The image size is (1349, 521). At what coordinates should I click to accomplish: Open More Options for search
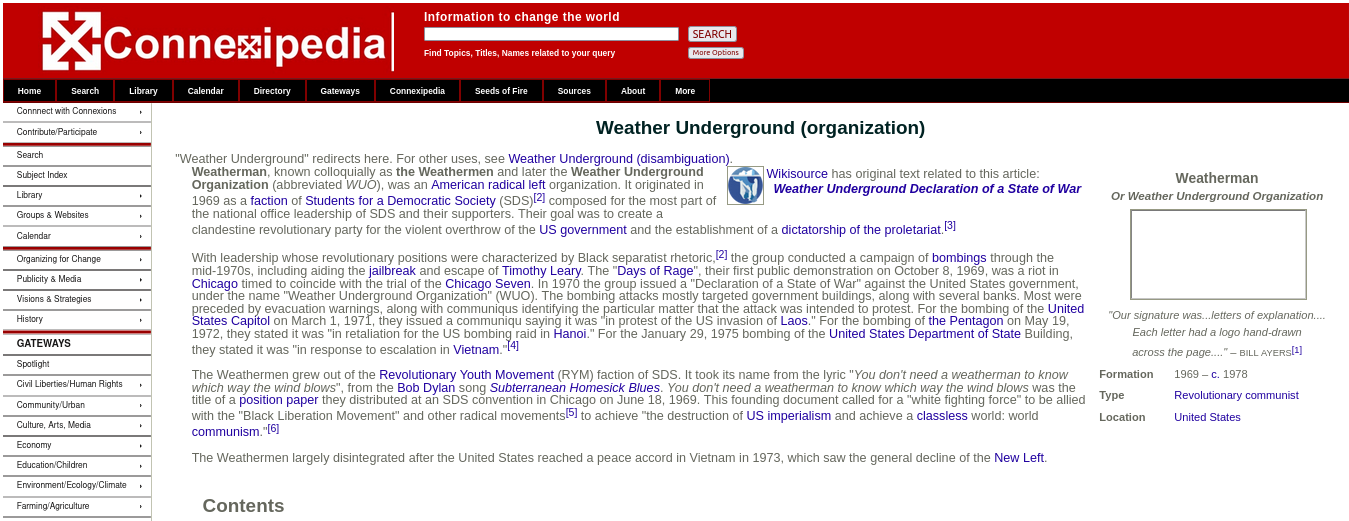tap(715, 53)
